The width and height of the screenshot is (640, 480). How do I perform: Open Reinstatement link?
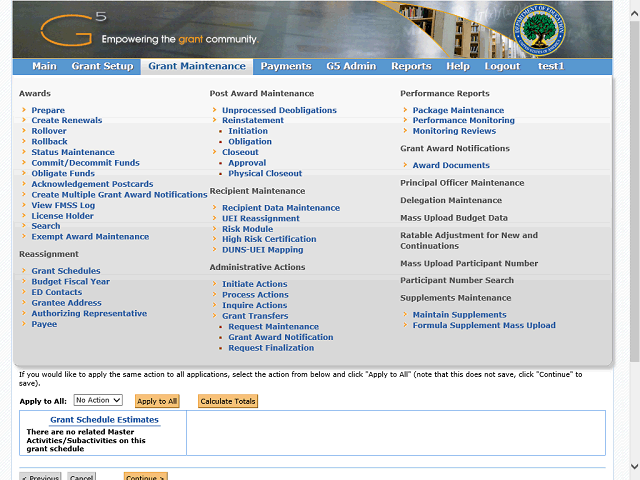(x=253, y=120)
